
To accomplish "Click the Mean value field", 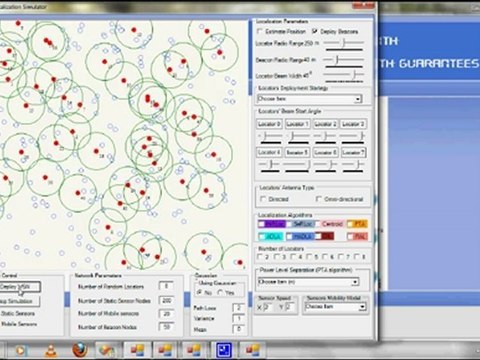I will coord(239,329).
